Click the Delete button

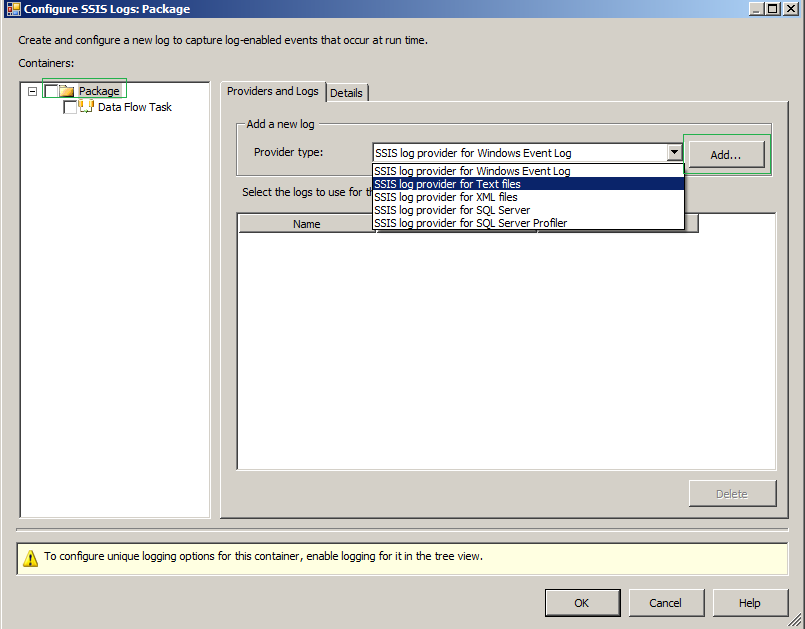point(732,493)
